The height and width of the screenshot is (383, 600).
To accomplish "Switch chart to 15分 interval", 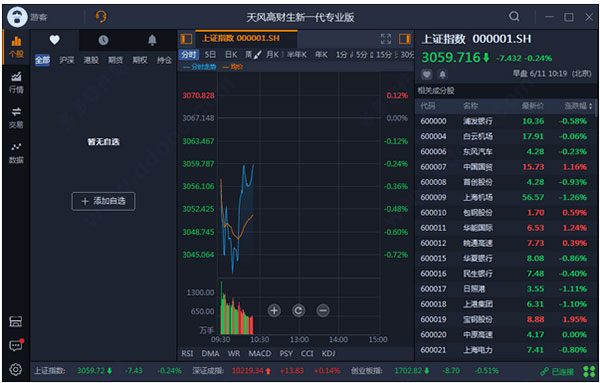I will pyautogui.click(x=384, y=55).
